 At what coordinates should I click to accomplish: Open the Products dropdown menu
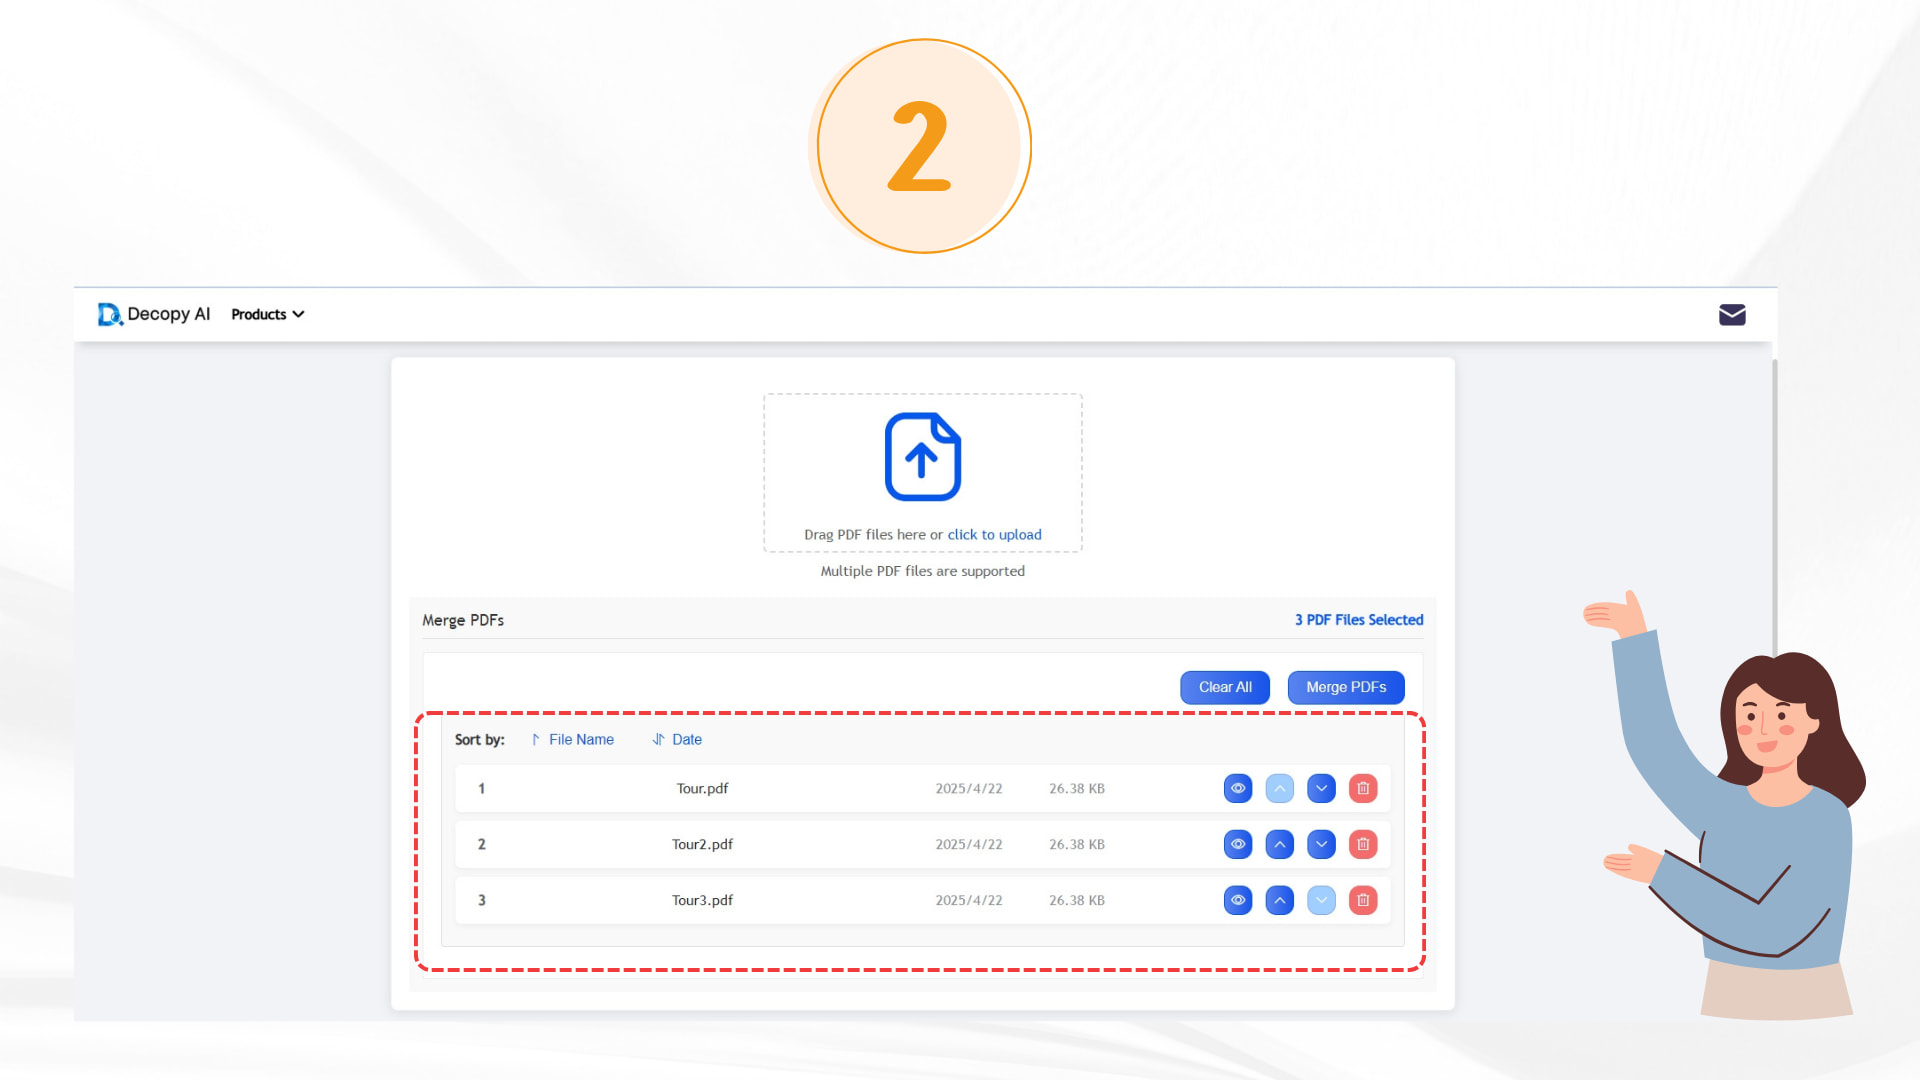pyautogui.click(x=268, y=314)
